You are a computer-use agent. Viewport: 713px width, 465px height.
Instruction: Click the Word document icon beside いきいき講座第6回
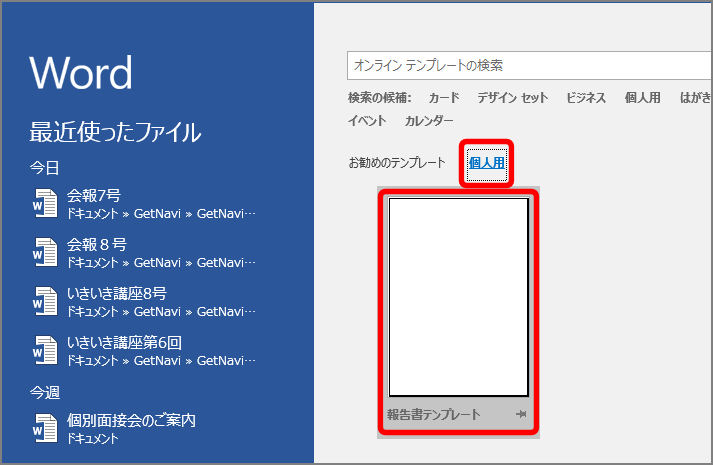(x=45, y=350)
